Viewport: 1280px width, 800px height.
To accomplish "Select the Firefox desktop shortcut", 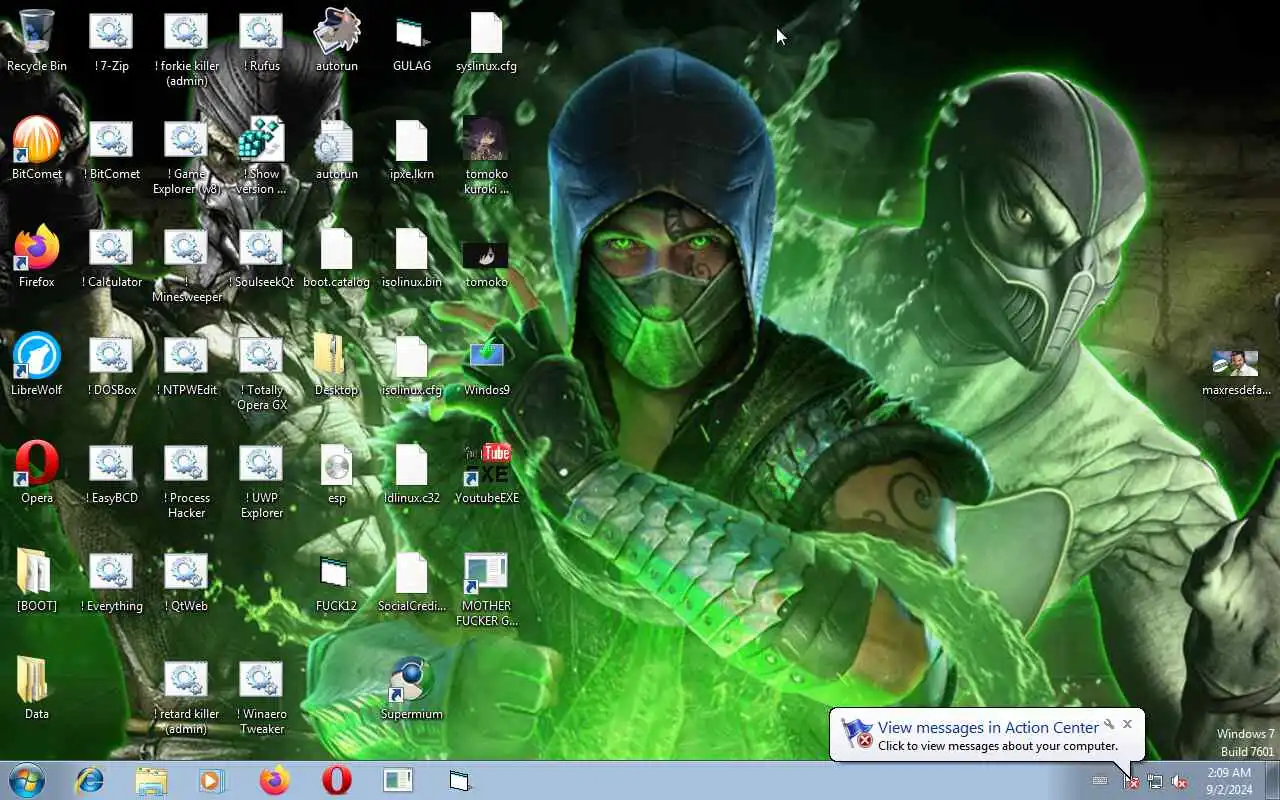I will point(37,257).
